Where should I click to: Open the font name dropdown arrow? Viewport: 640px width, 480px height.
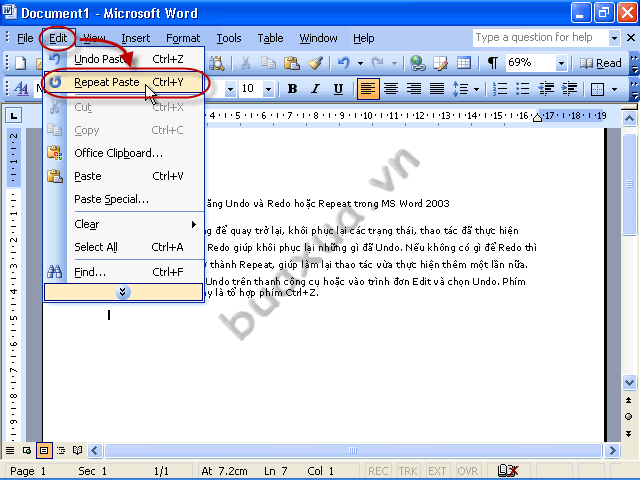tap(230, 89)
